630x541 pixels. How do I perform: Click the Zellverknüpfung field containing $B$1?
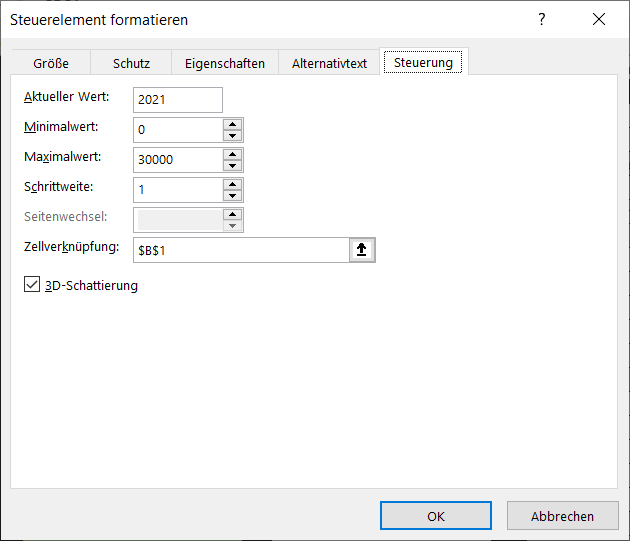click(x=240, y=250)
